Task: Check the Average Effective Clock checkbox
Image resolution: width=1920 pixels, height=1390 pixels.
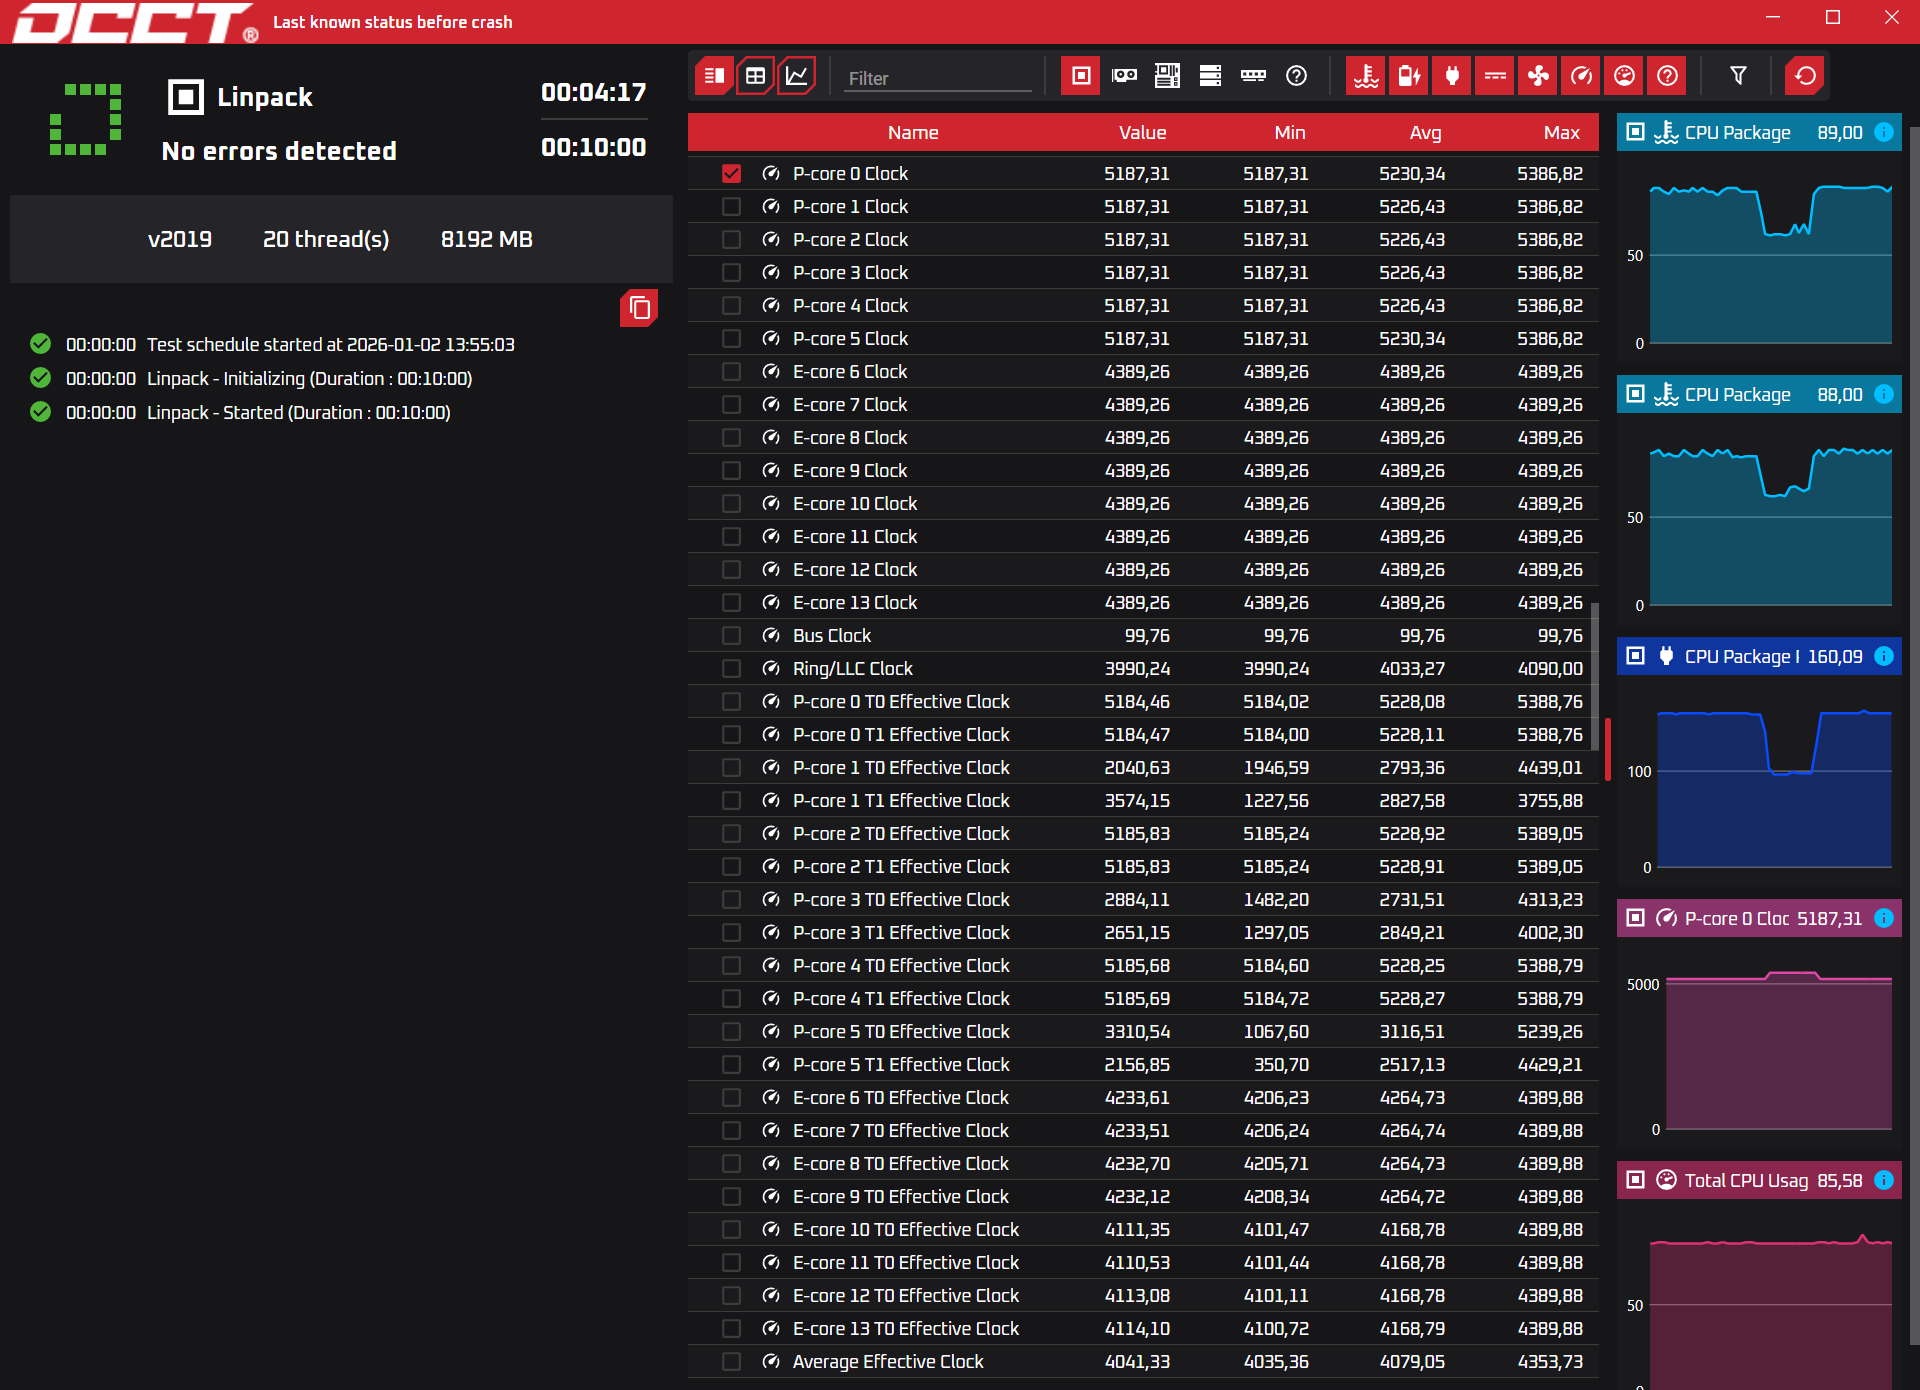Action: pos(732,1362)
